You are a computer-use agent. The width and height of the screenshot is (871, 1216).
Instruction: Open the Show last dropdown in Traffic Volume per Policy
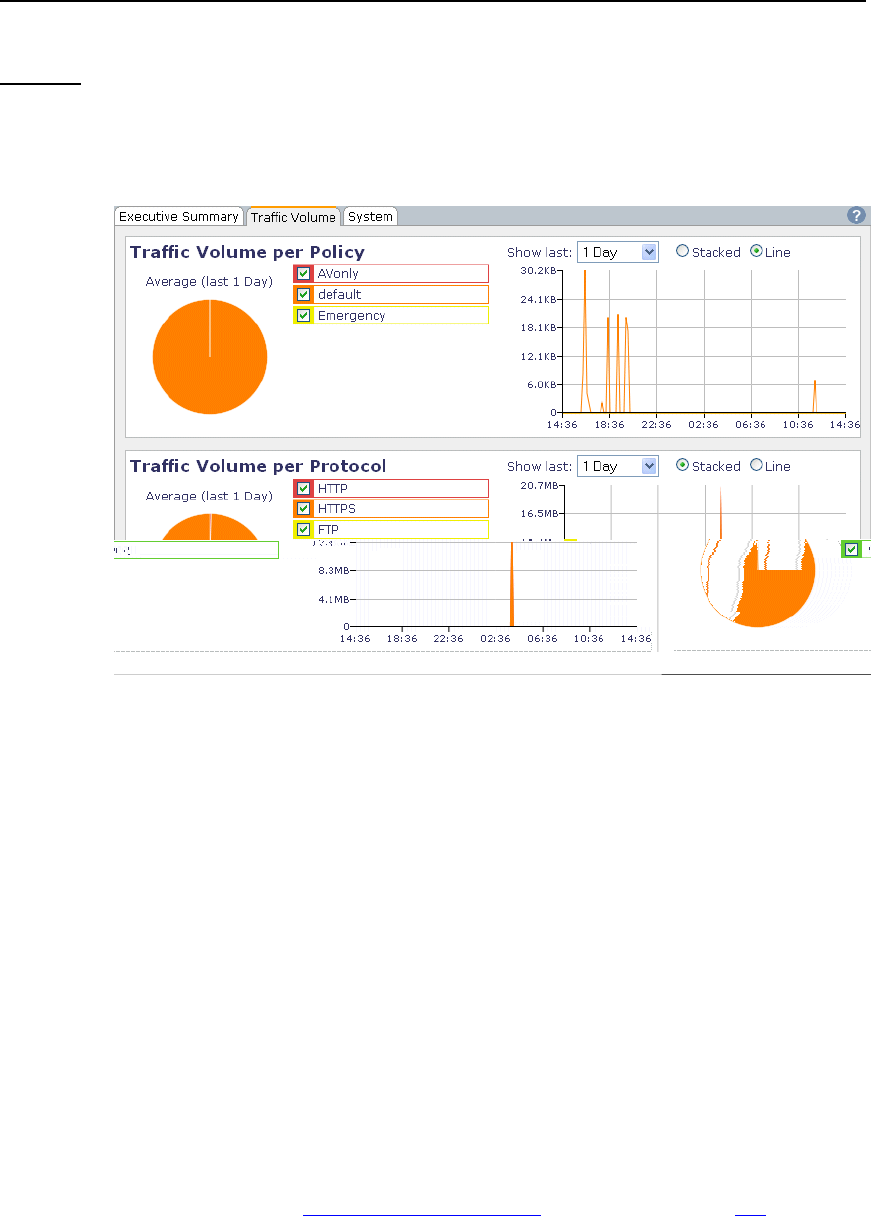point(618,252)
